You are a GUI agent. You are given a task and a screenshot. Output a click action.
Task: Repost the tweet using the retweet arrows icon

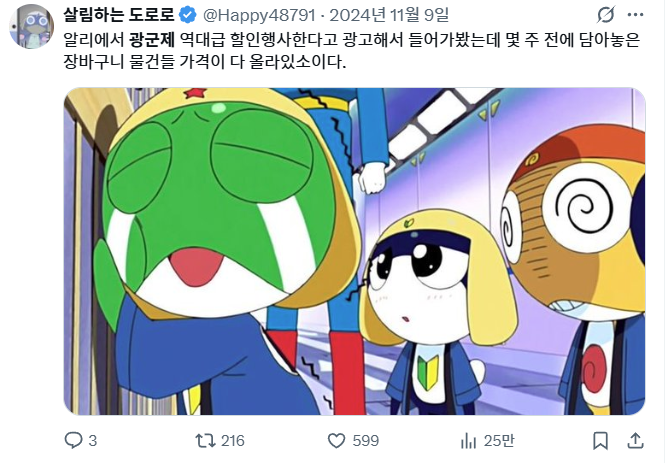pyautogui.click(x=205, y=440)
